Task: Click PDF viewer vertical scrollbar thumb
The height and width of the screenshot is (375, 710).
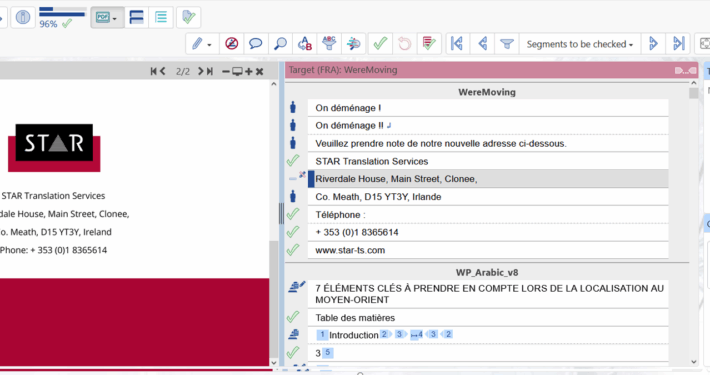Action: 273,299
